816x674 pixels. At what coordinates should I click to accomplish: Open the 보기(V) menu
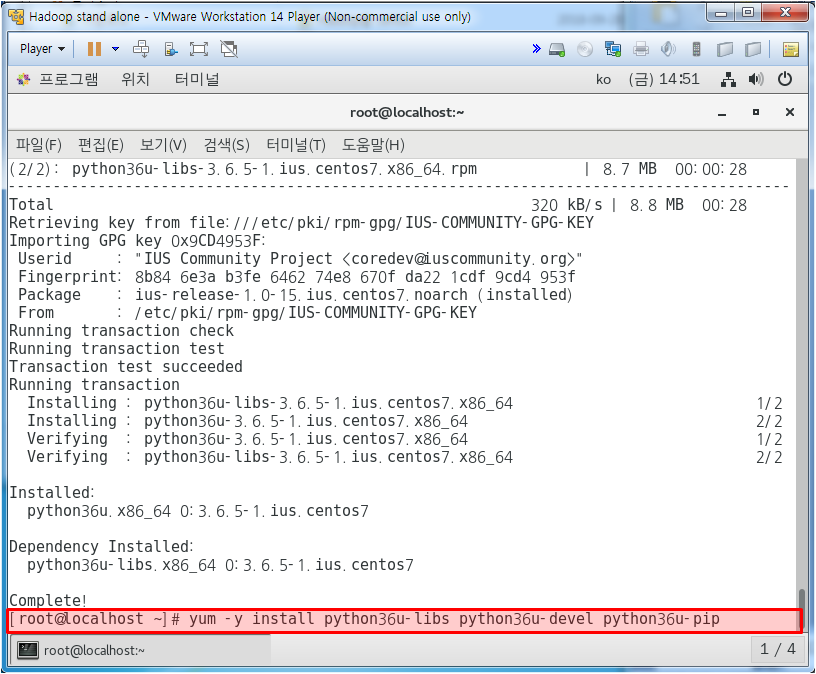click(163, 145)
